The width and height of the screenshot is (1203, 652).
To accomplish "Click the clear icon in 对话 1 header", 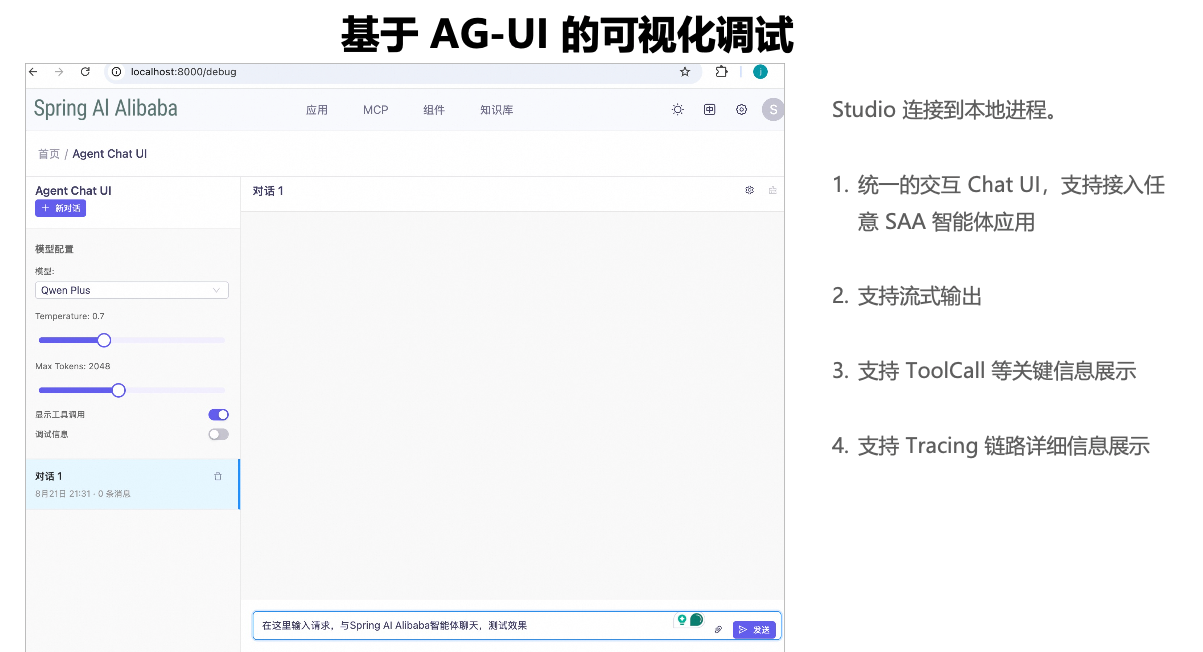I will [x=772, y=191].
